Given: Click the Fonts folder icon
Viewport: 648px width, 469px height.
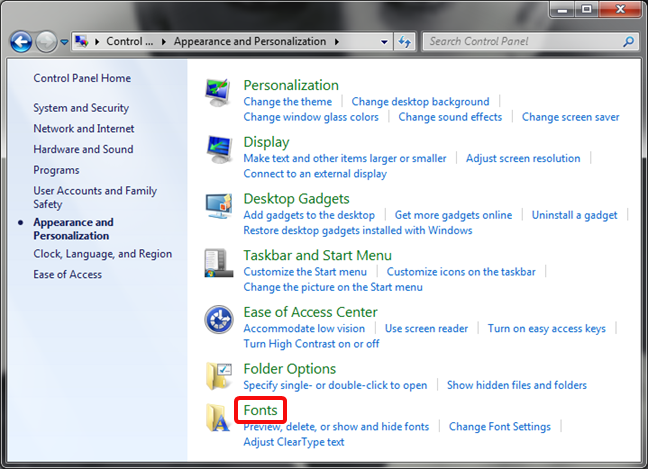Looking at the screenshot, I should [218, 417].
